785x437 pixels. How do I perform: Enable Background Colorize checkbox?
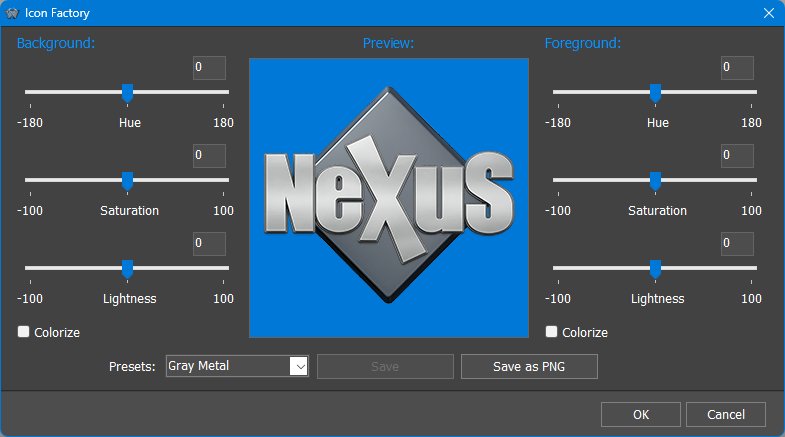(23, 331)
